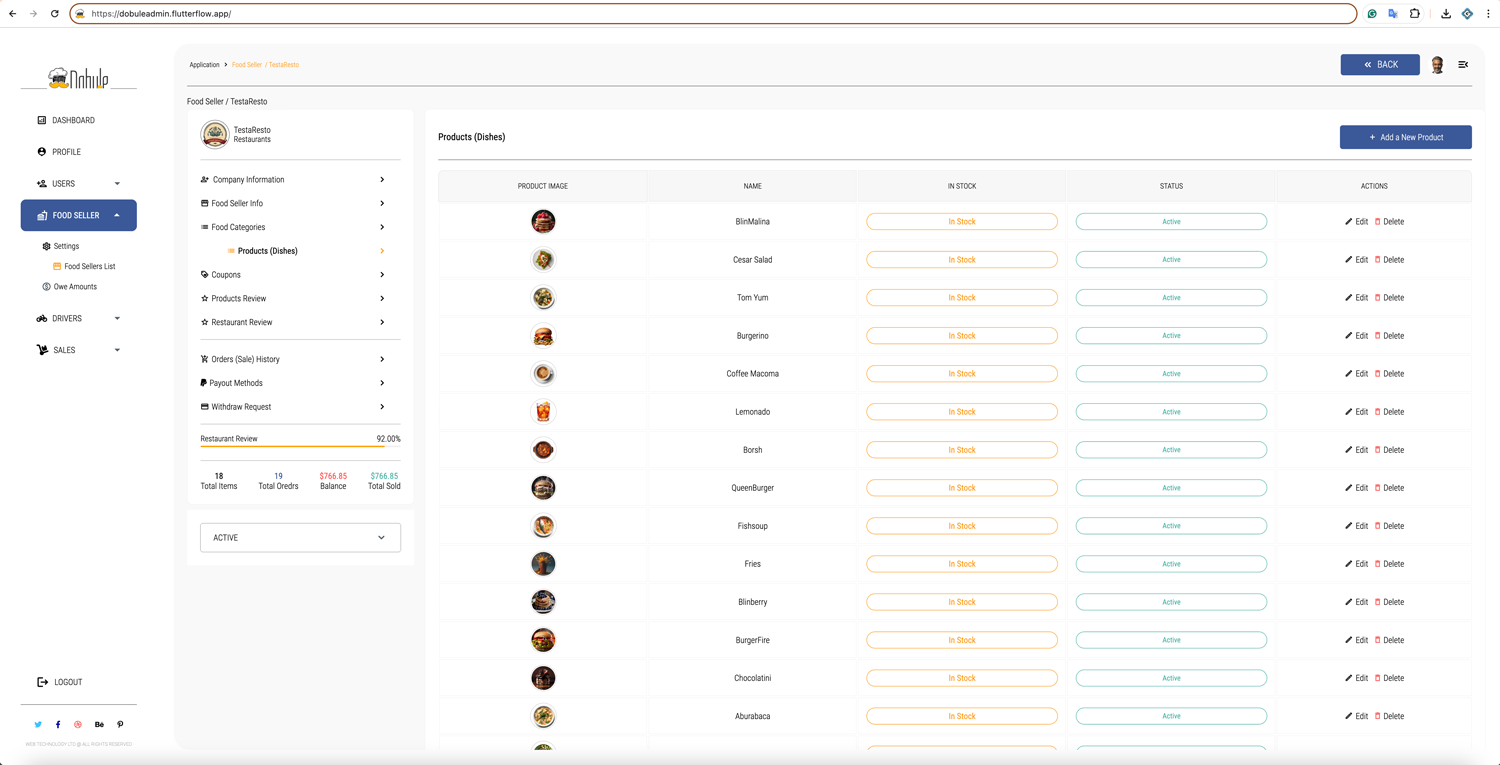
Task: Open Restaurant Review menu row
Action: pyautogui.click(x=293, y=322)
